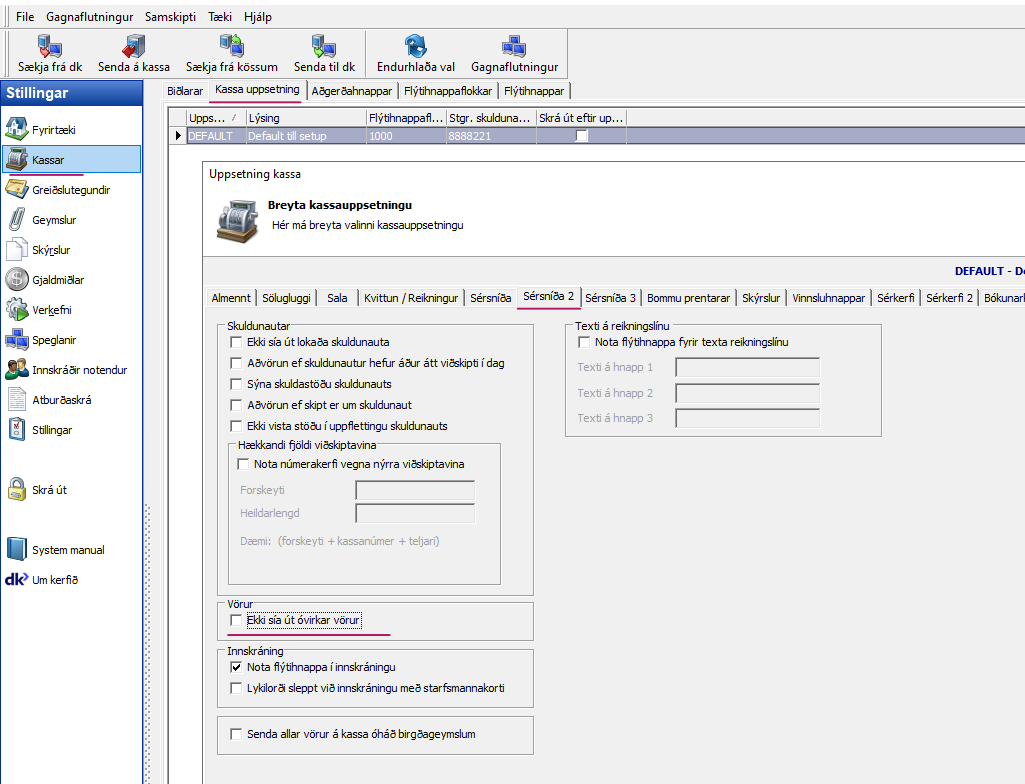Switch to the Sérsníða 3 tab
This screenshot has width=1025, height=784.
click(610, 298)
